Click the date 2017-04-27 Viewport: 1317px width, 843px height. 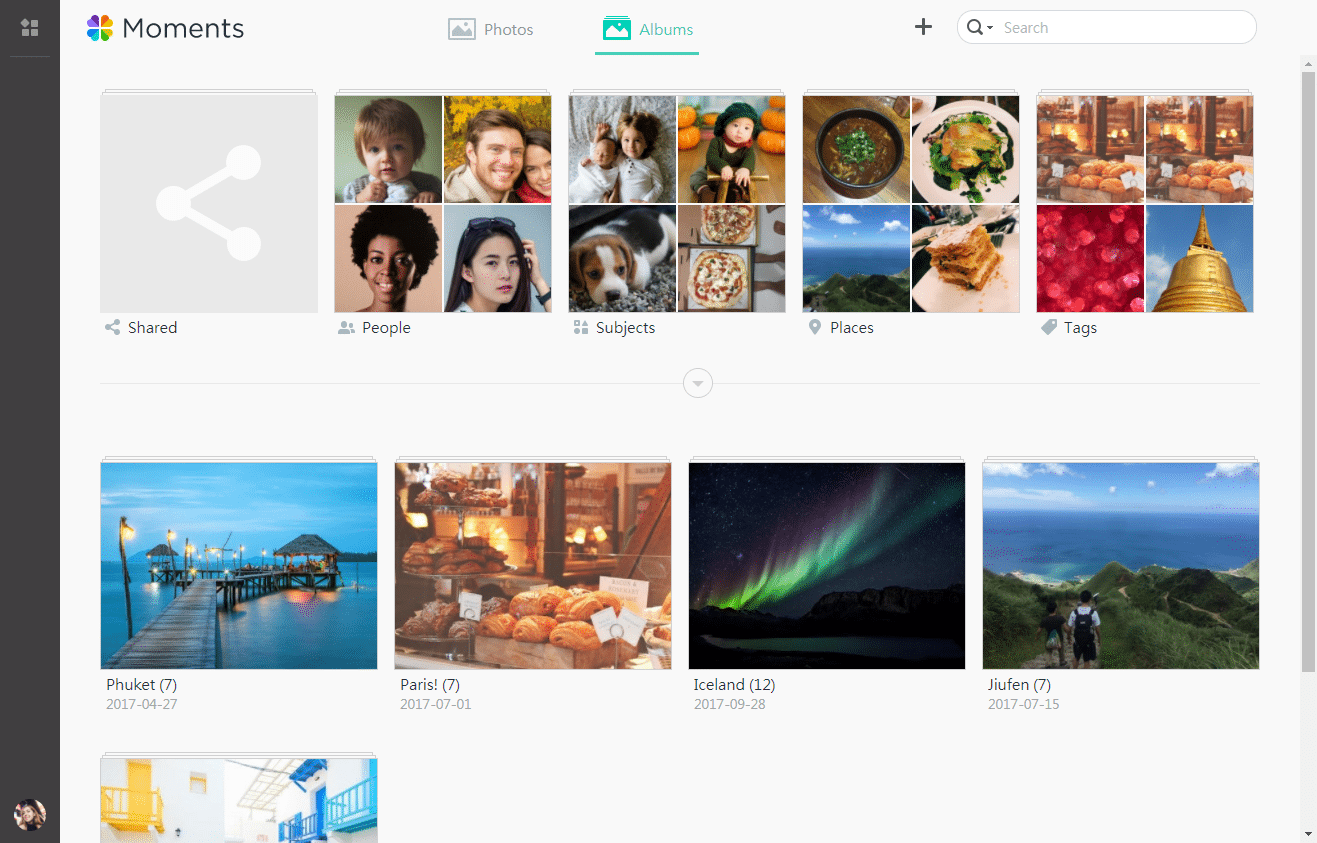[x=141, y=704]
